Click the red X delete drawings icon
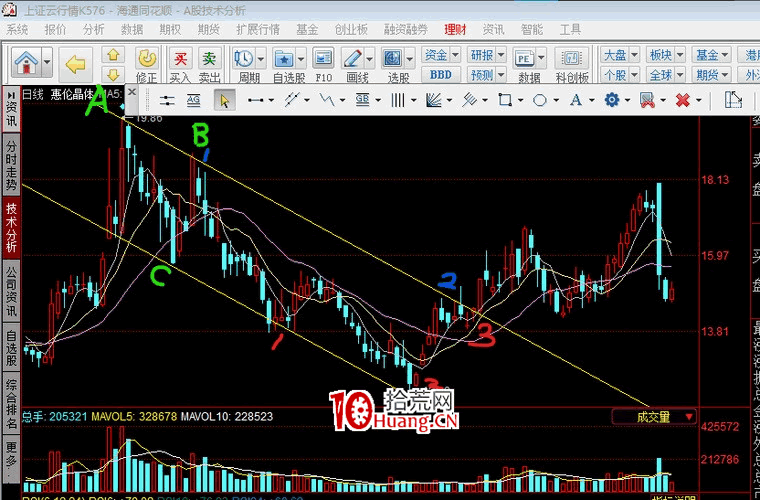Screen dimensions: 760x500 coord(682,100)
